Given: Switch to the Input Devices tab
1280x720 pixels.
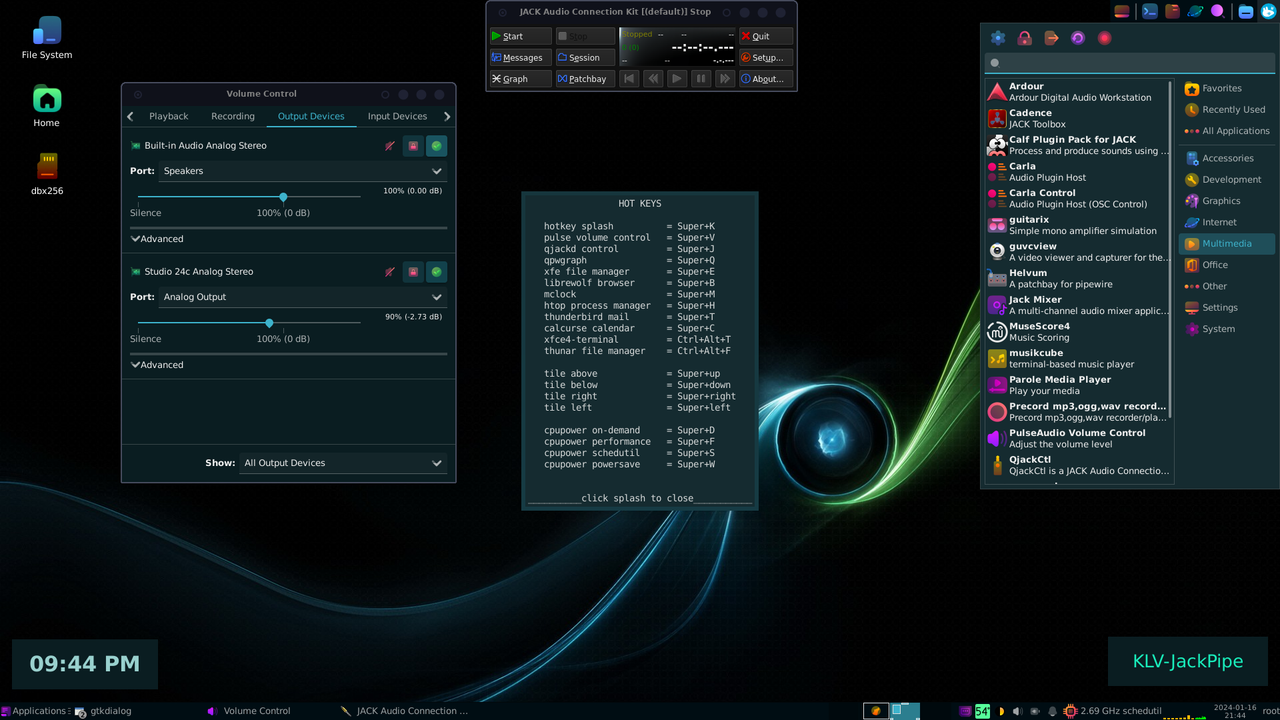Looking at the screenshot, I should click(x=396, y=116).
